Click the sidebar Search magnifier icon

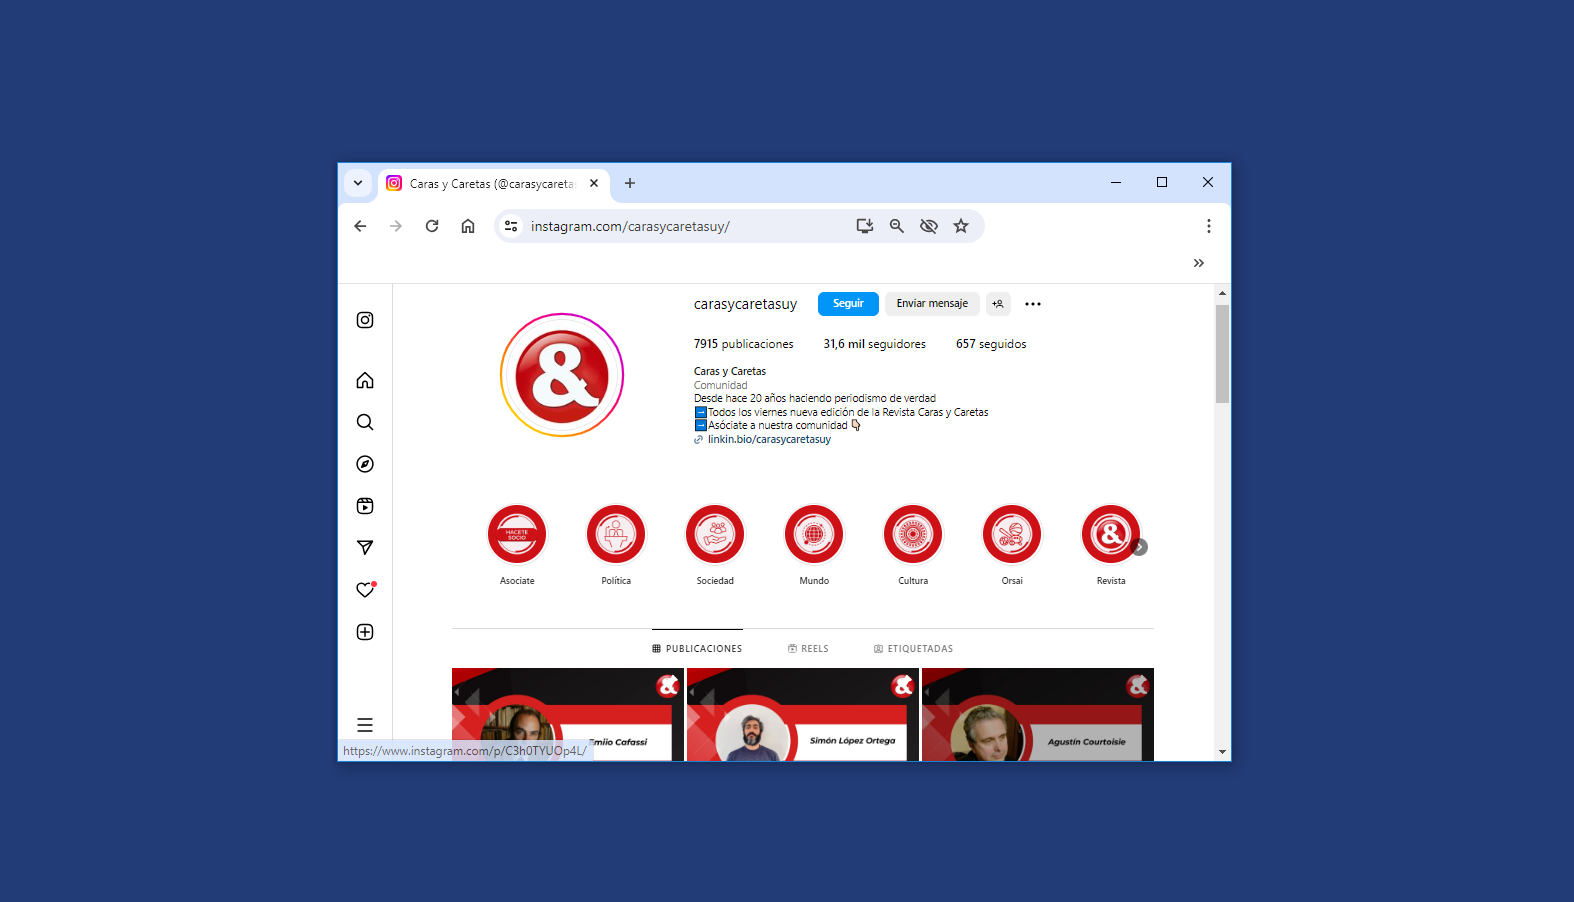pyautogui.click(x=365, y=422)
